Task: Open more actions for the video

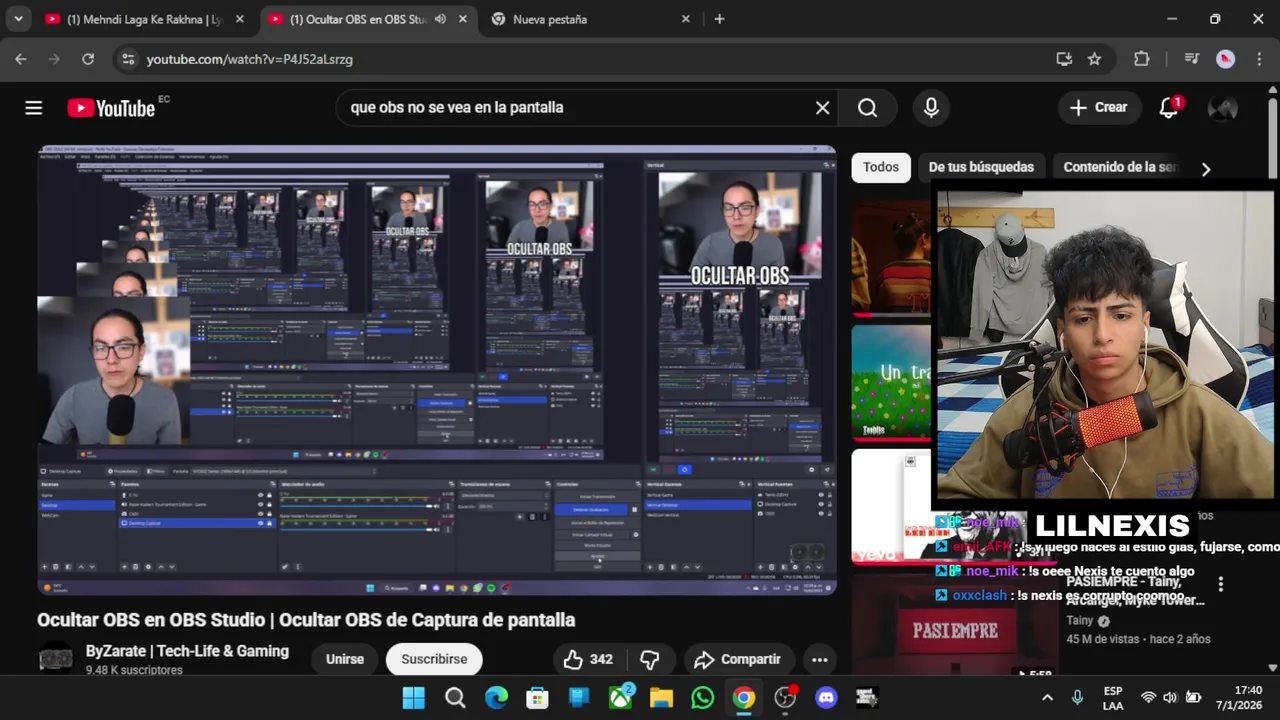Action: 819,659
